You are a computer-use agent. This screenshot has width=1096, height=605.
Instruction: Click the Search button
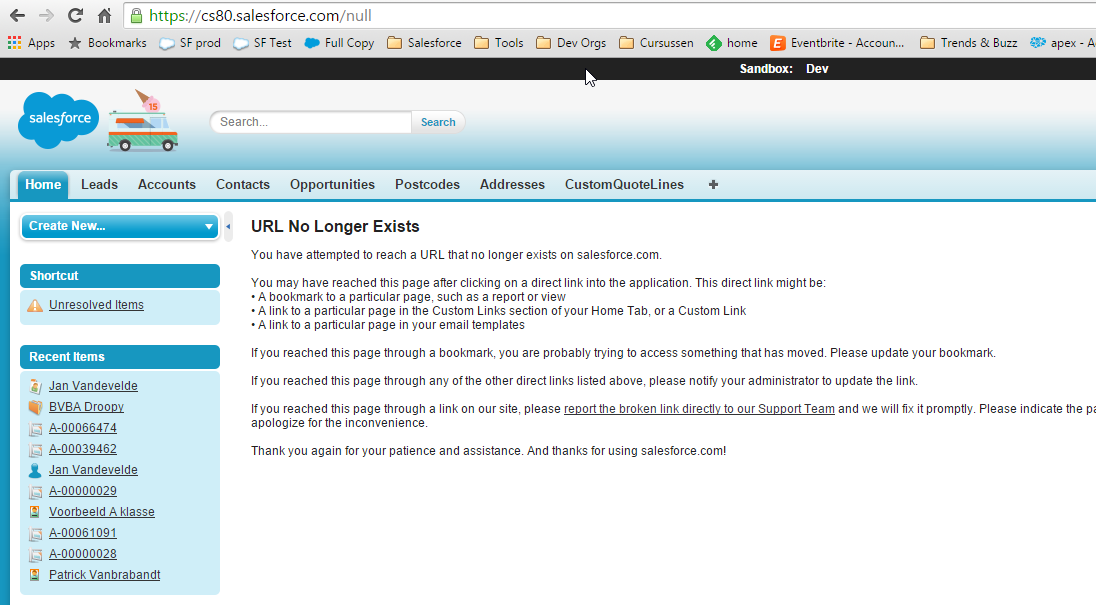pos(438,122)
